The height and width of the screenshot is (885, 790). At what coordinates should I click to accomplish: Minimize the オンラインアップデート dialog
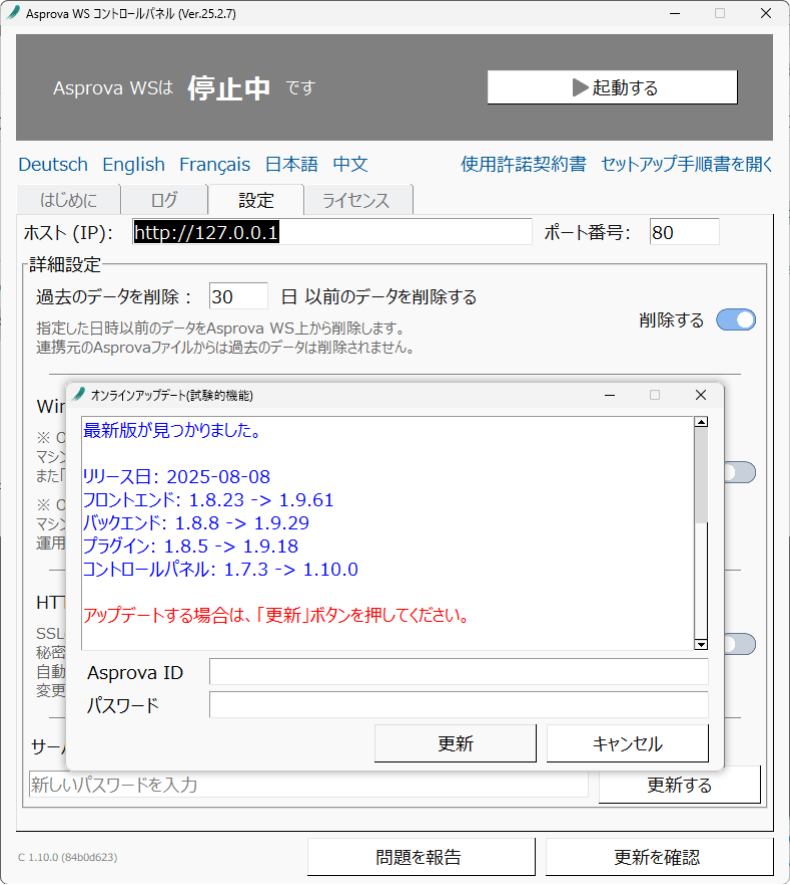[x=609, y=395]
